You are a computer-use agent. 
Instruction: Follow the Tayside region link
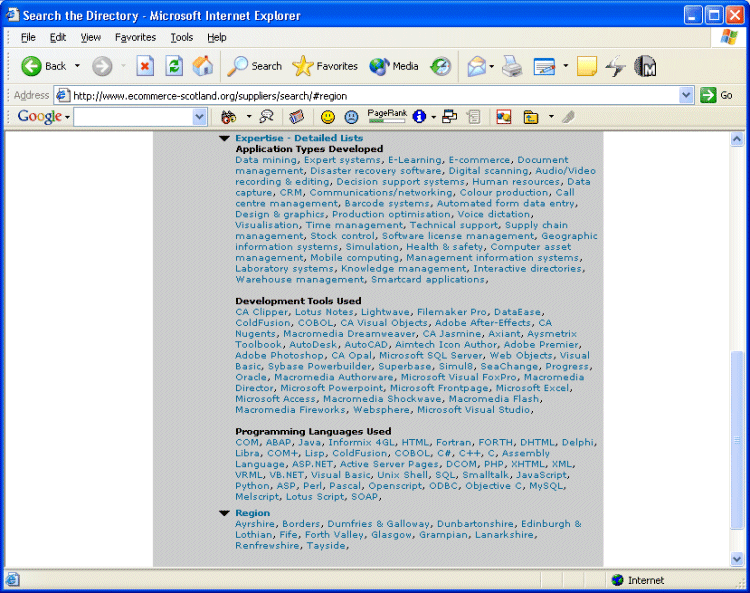point(326,546)
